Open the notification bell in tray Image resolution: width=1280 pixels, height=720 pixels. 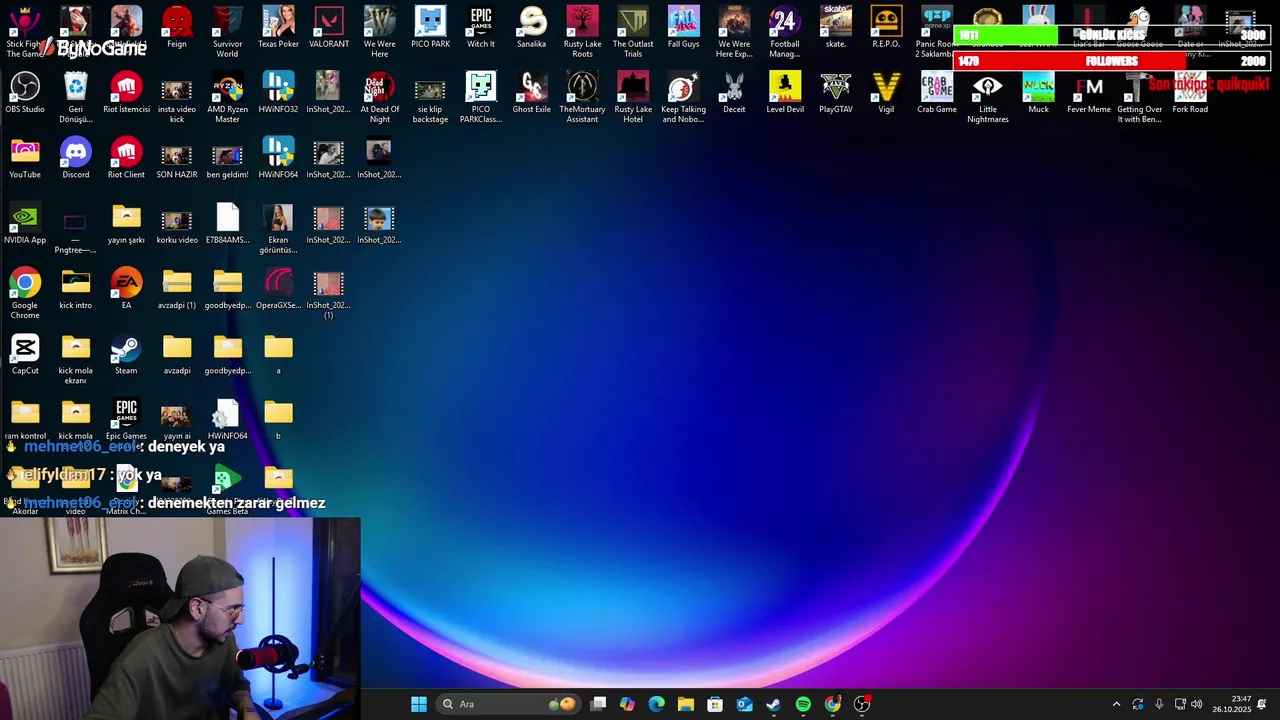tap(1262, 704)
